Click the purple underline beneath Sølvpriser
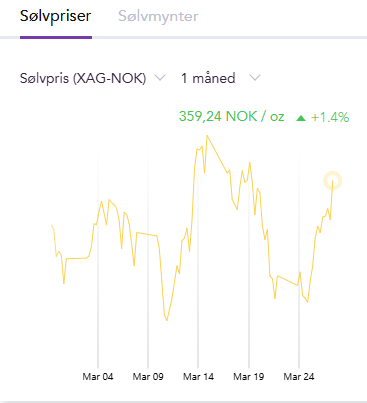This screenshot has width=367, height=403. pyautogui.click(x=56, y=37)
